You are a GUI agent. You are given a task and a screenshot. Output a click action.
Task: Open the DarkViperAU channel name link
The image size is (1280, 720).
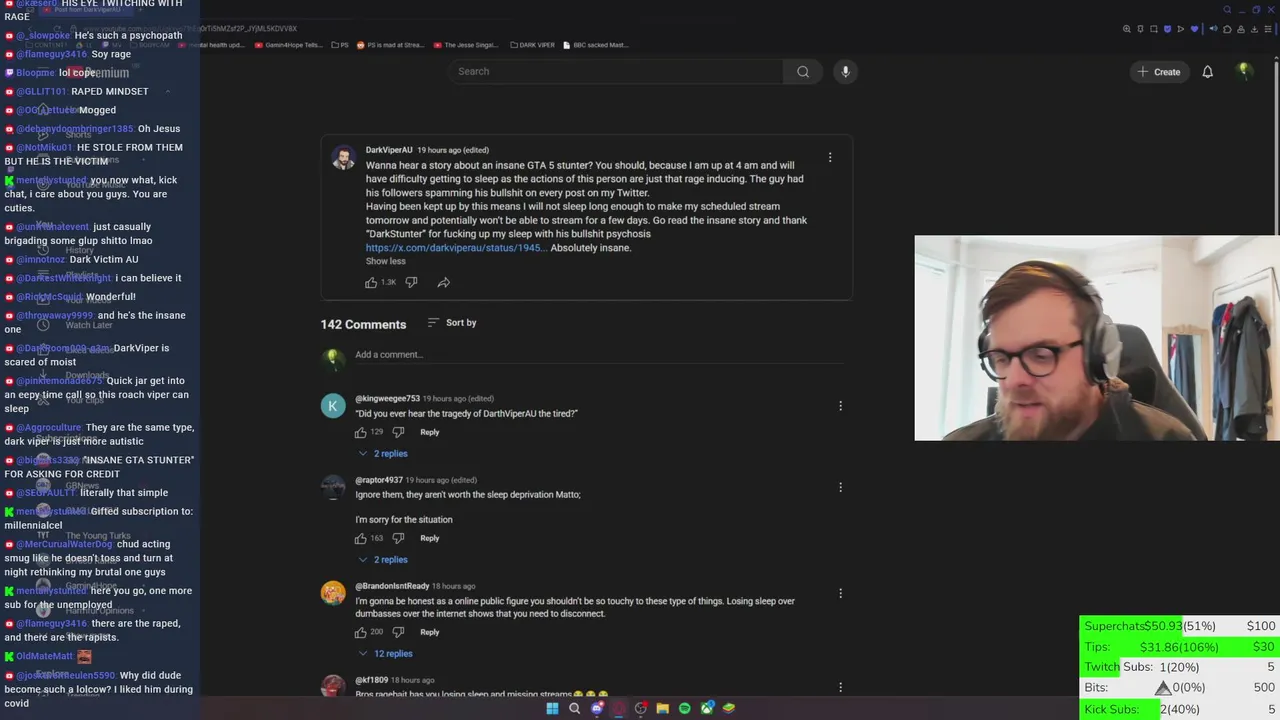click(389, 150)
